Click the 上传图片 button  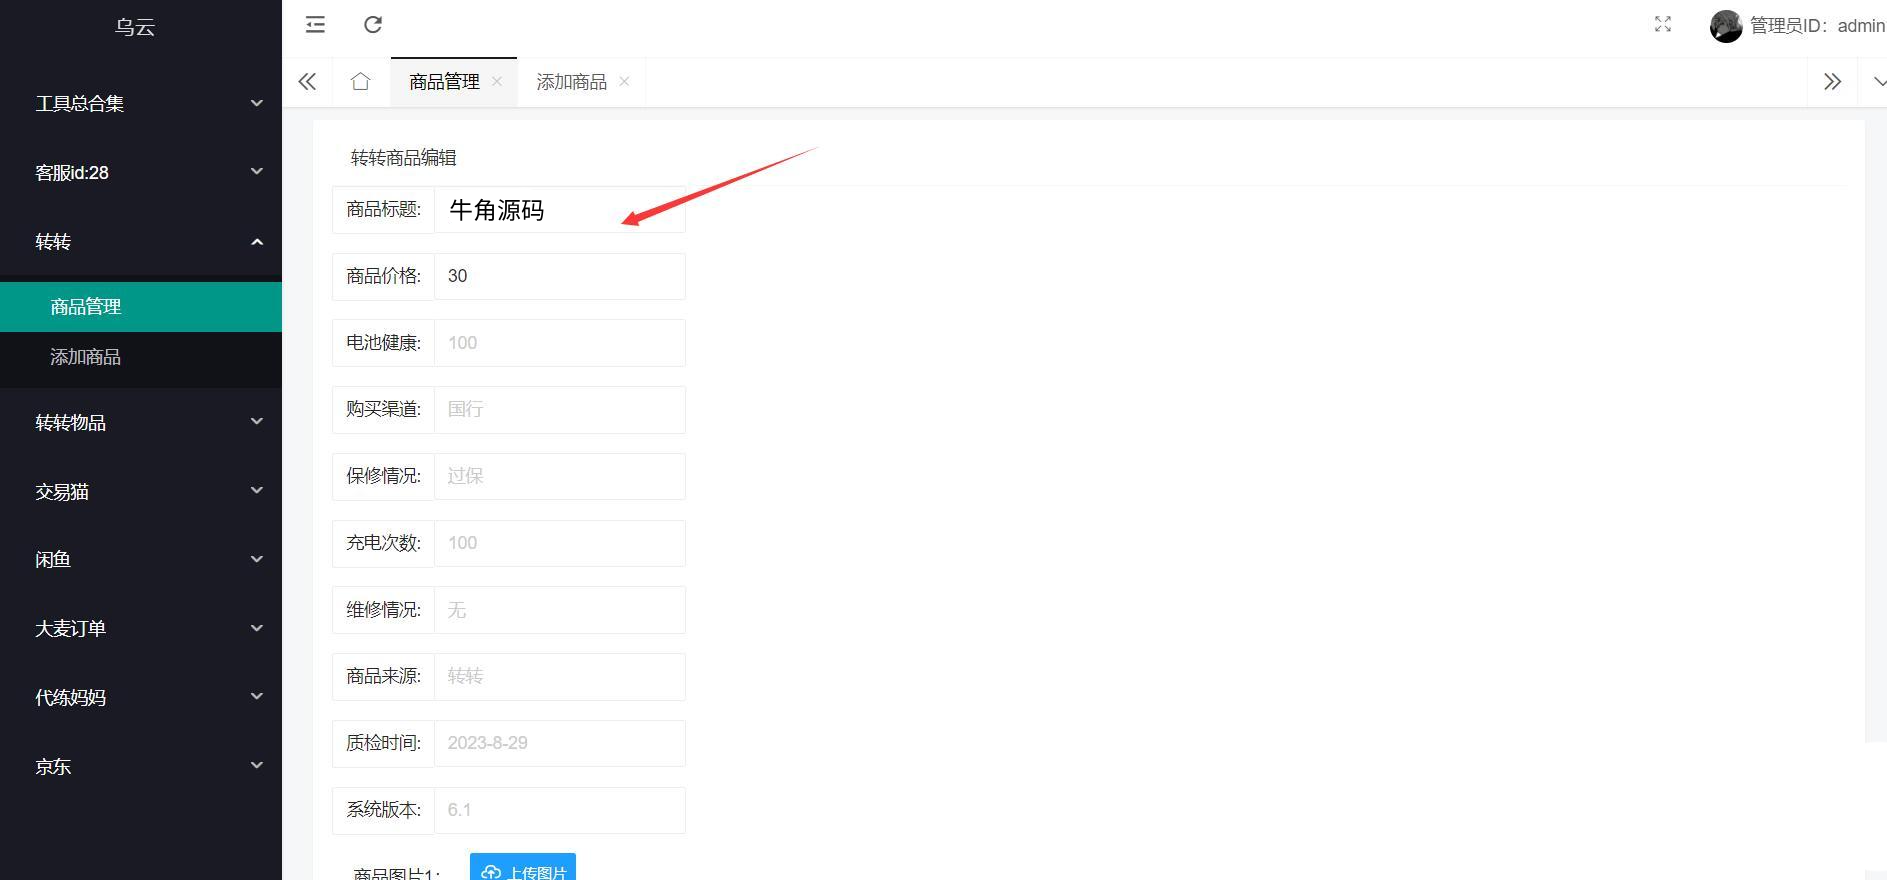(x=523, y=867)
